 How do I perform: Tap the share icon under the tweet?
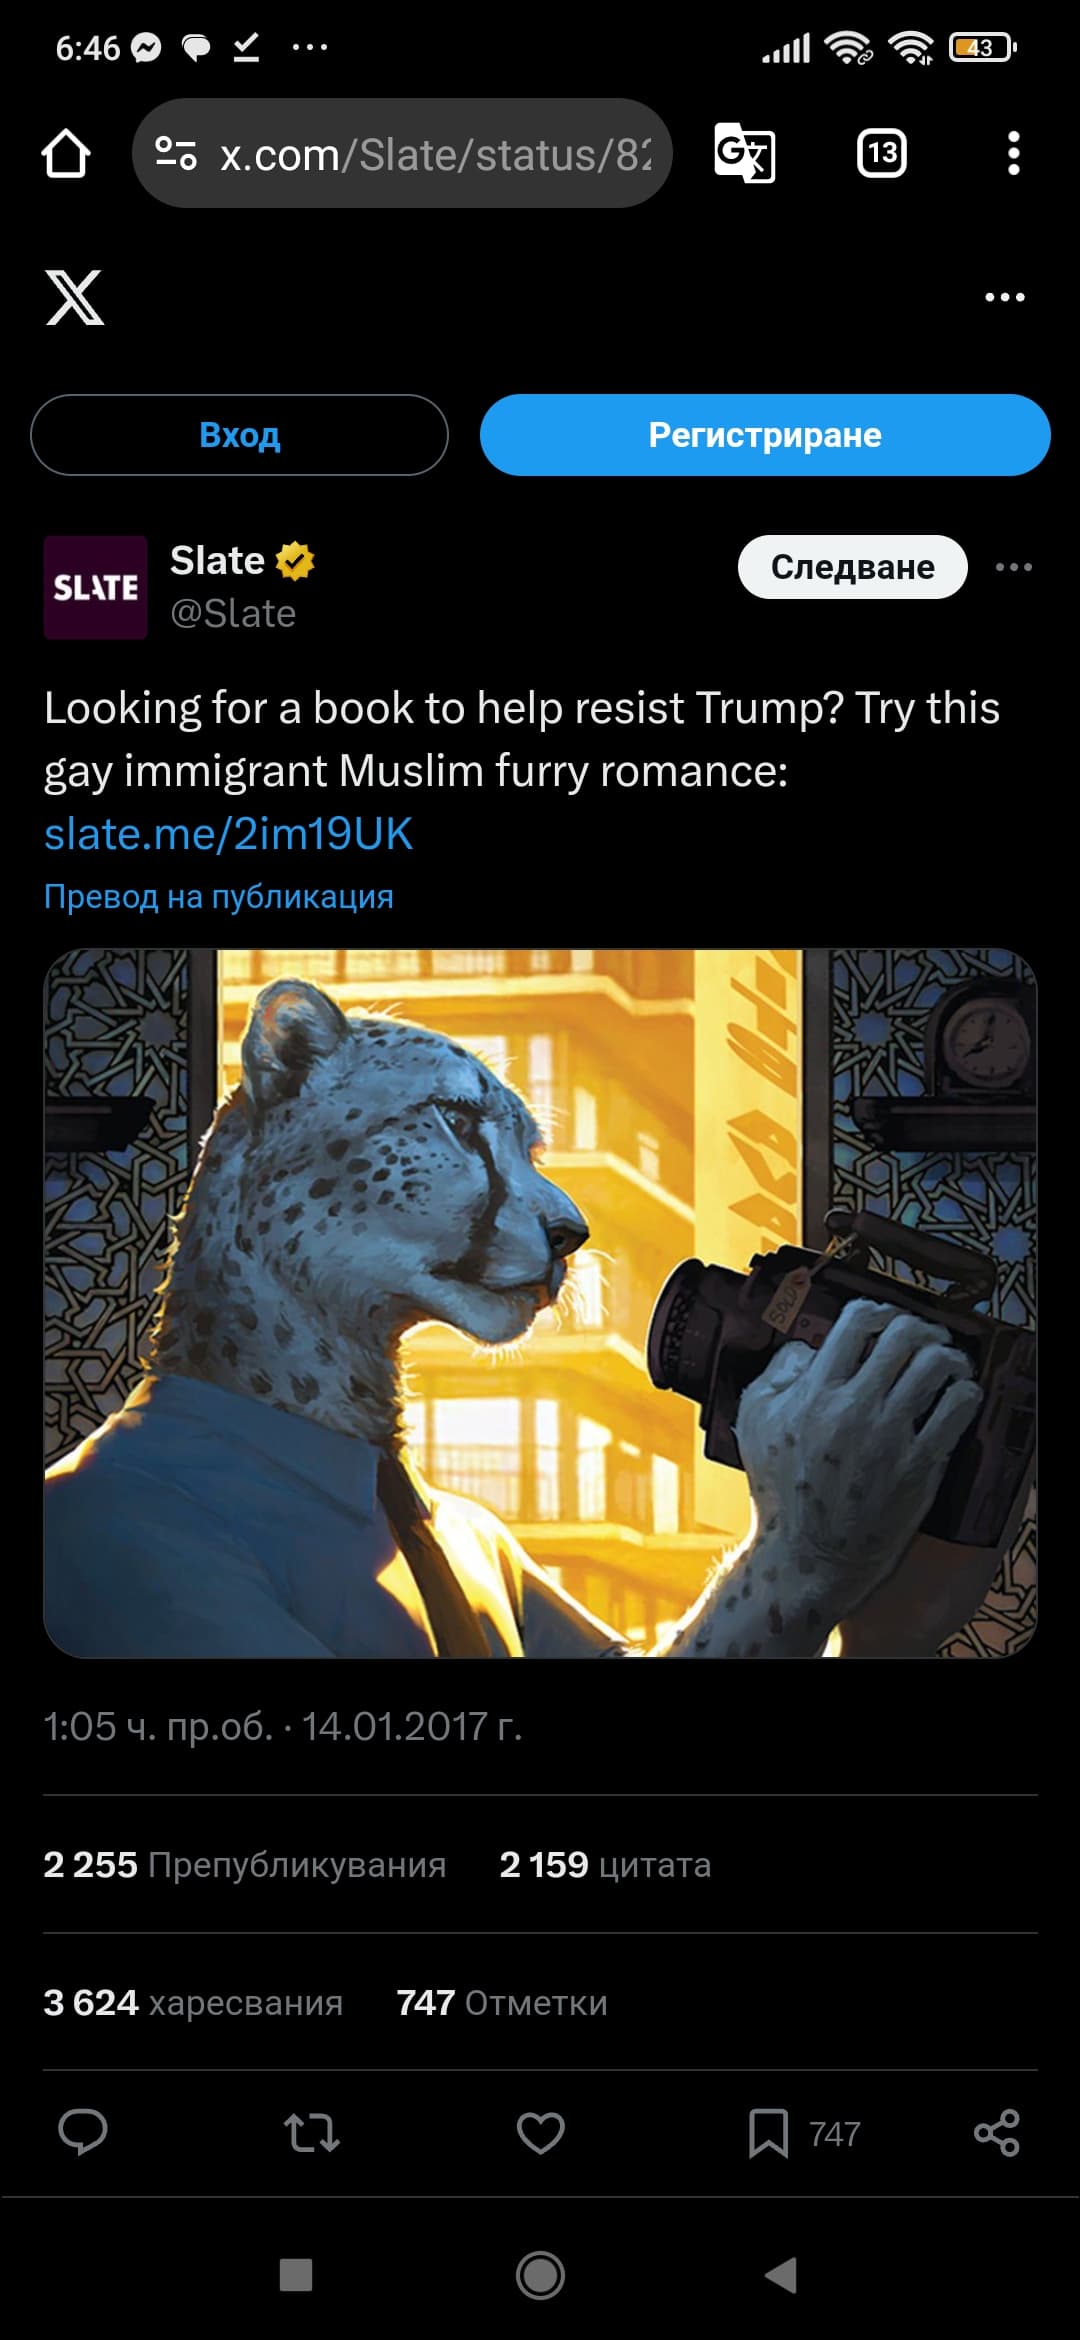(997, 2133)
